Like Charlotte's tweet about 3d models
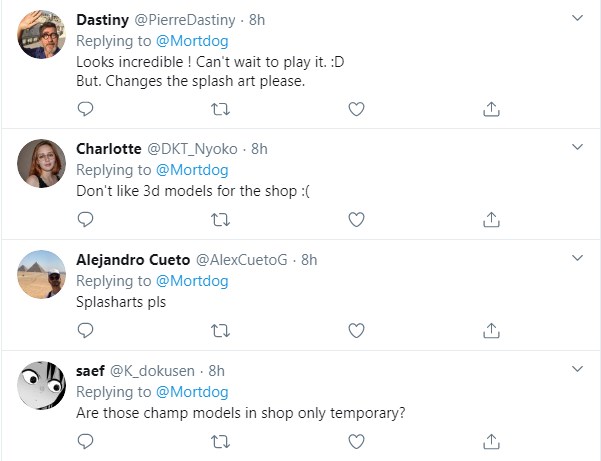Screen dimensions: 601x461 coord(356,220)
